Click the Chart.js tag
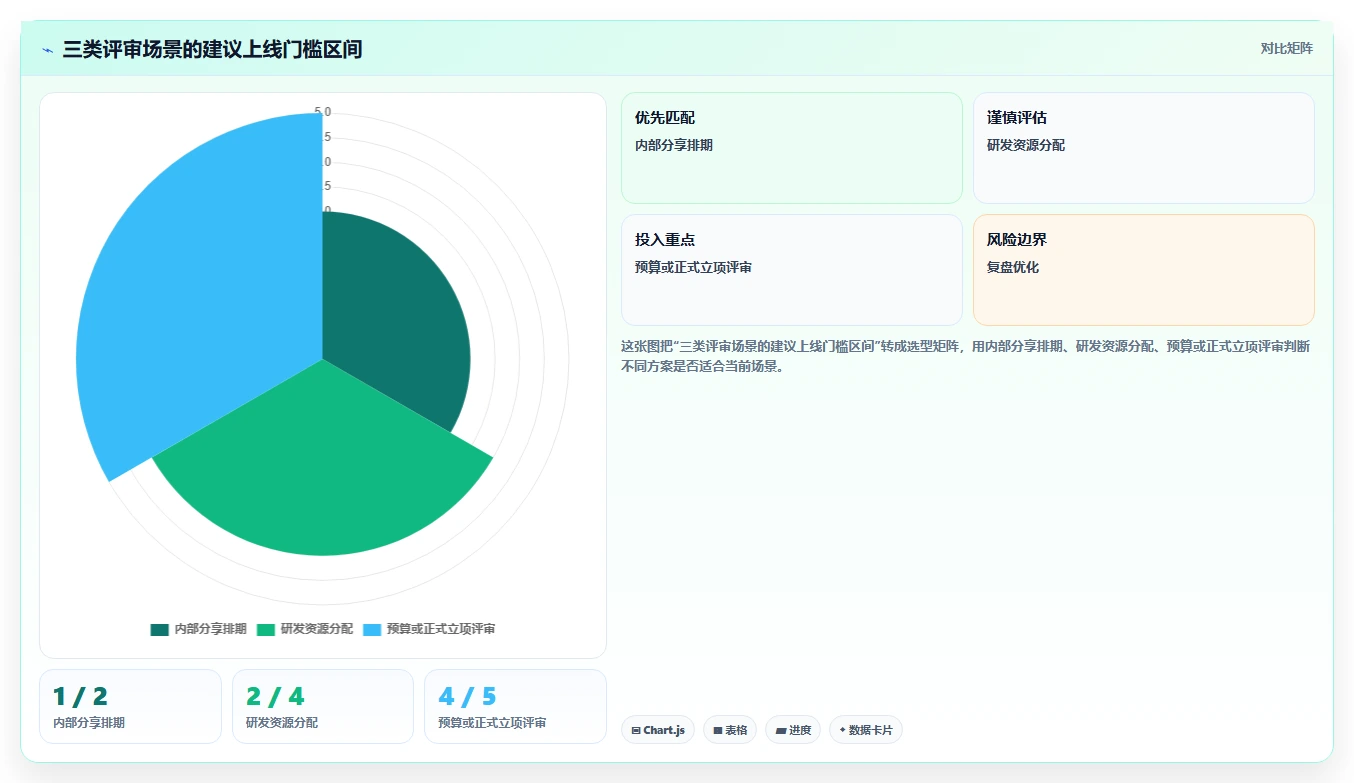Image resolution: width=1354 pixels, height=783 pixels. 658,730
